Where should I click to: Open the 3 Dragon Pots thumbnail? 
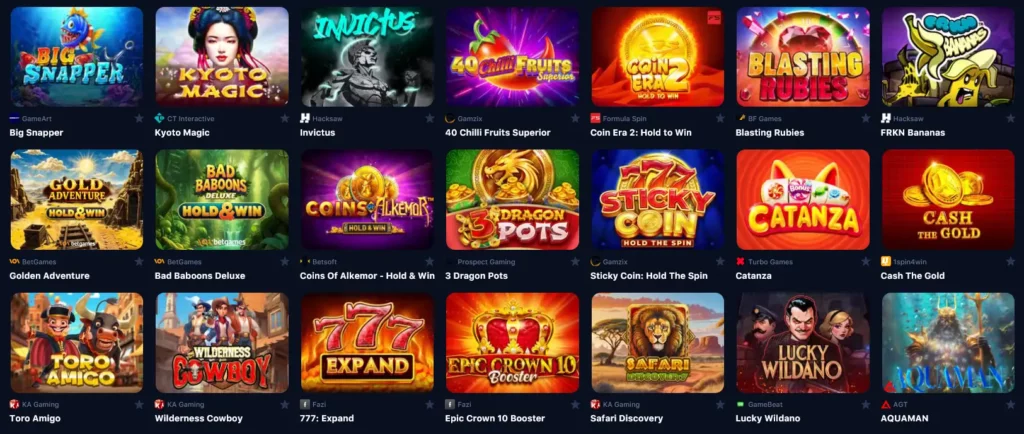[513, 200]
